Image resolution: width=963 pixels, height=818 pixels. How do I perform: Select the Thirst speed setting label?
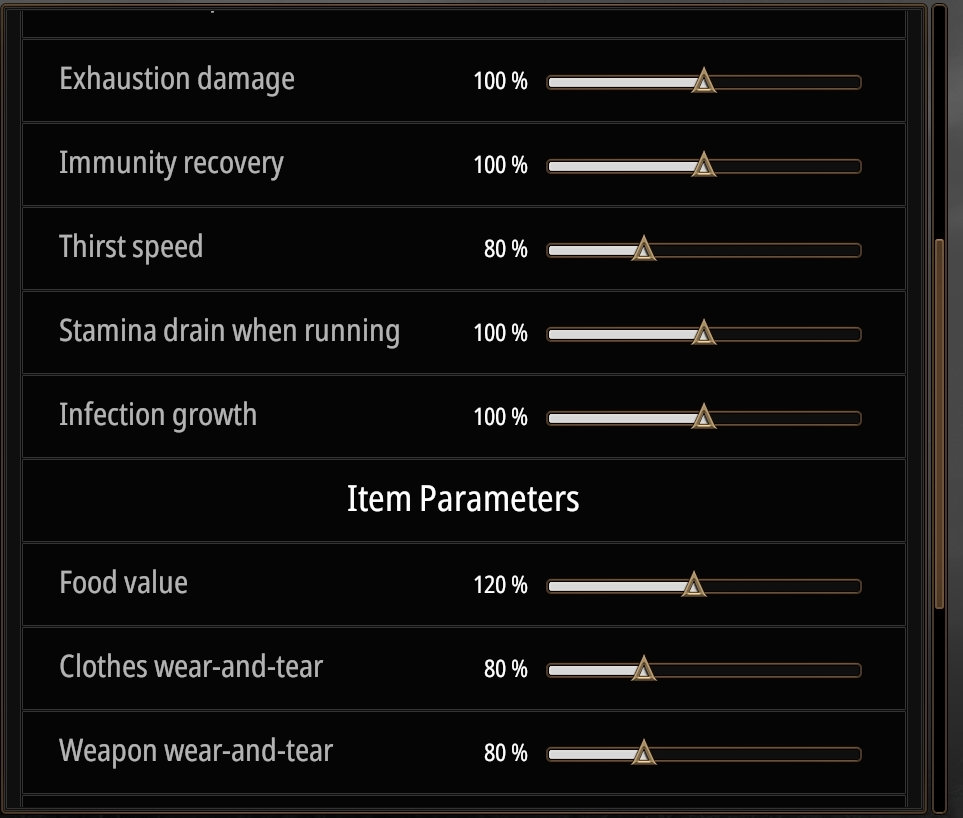coord(131,247)
